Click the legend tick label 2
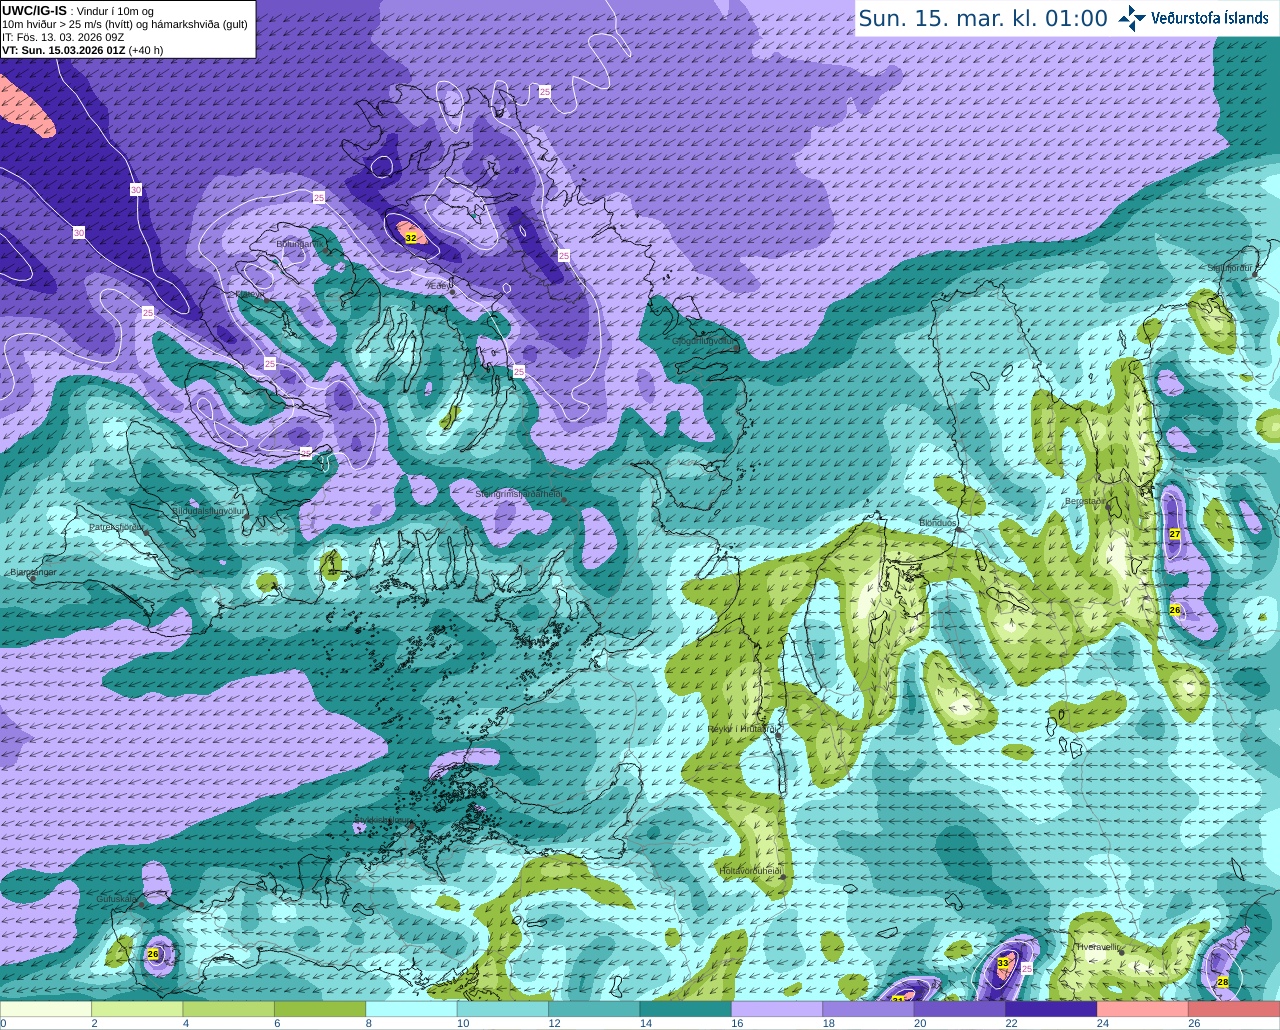 point(94,1023)
